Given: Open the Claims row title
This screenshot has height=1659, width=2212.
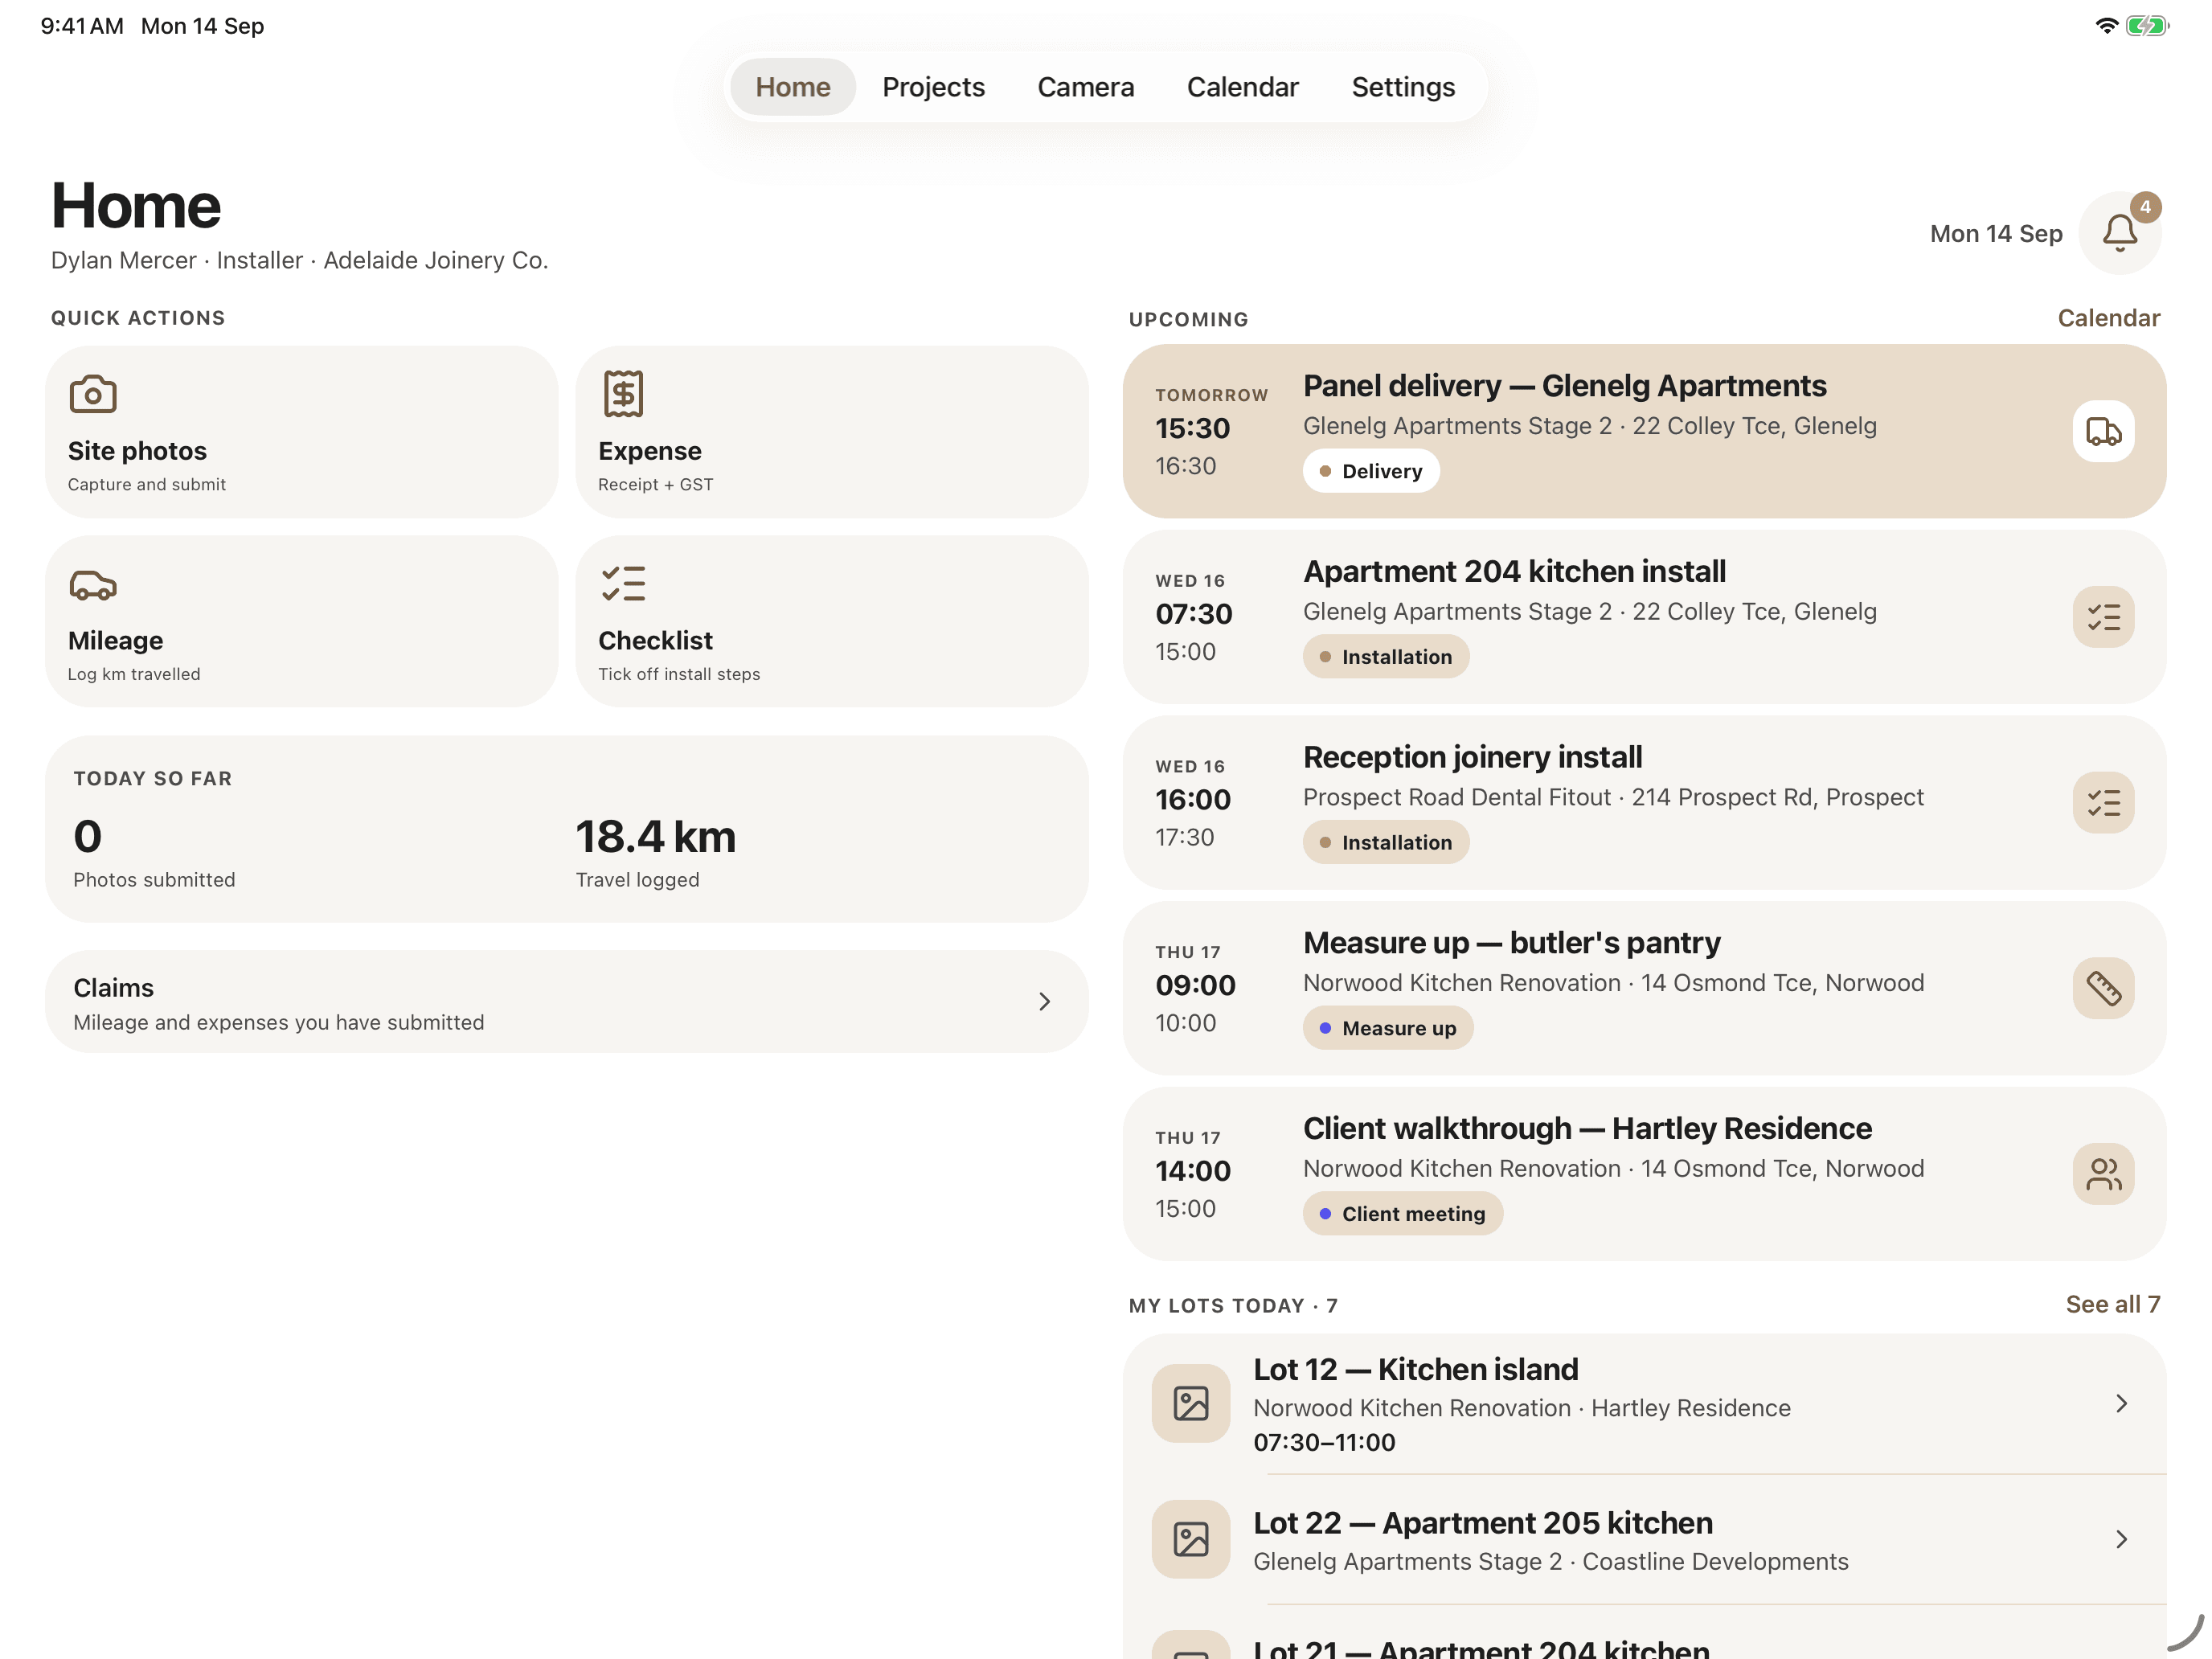Looking at the screenshot, I should pos(113,988).
